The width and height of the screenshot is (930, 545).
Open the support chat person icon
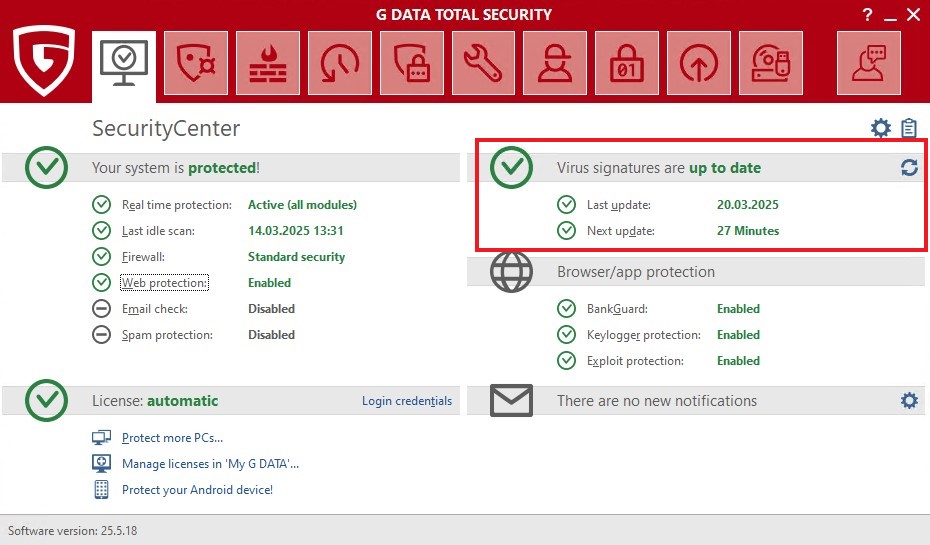point(869,63)
